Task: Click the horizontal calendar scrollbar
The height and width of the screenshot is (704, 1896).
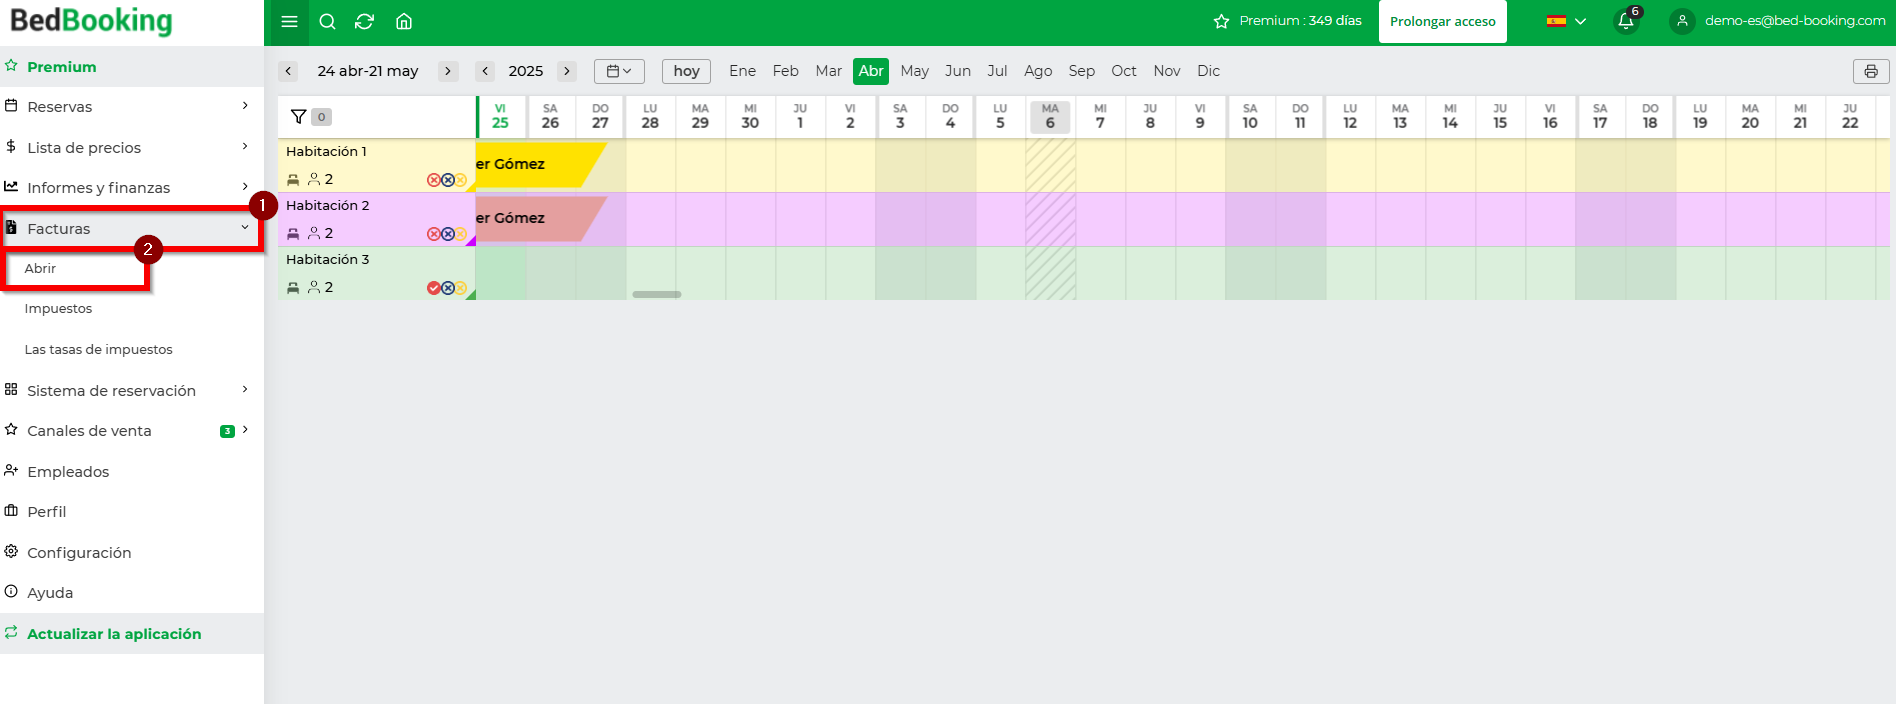Action: [656, 295]
